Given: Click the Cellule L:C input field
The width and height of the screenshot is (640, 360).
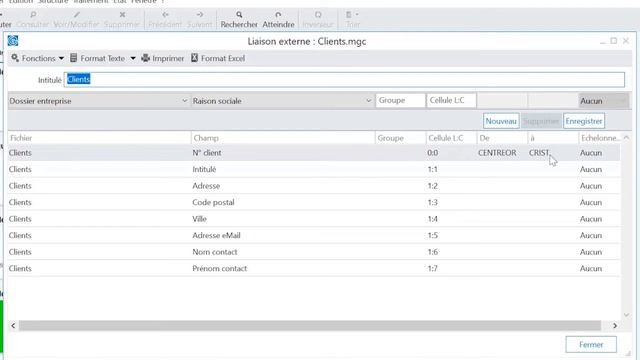Looking at the screenshot, I should coord(451,100).
